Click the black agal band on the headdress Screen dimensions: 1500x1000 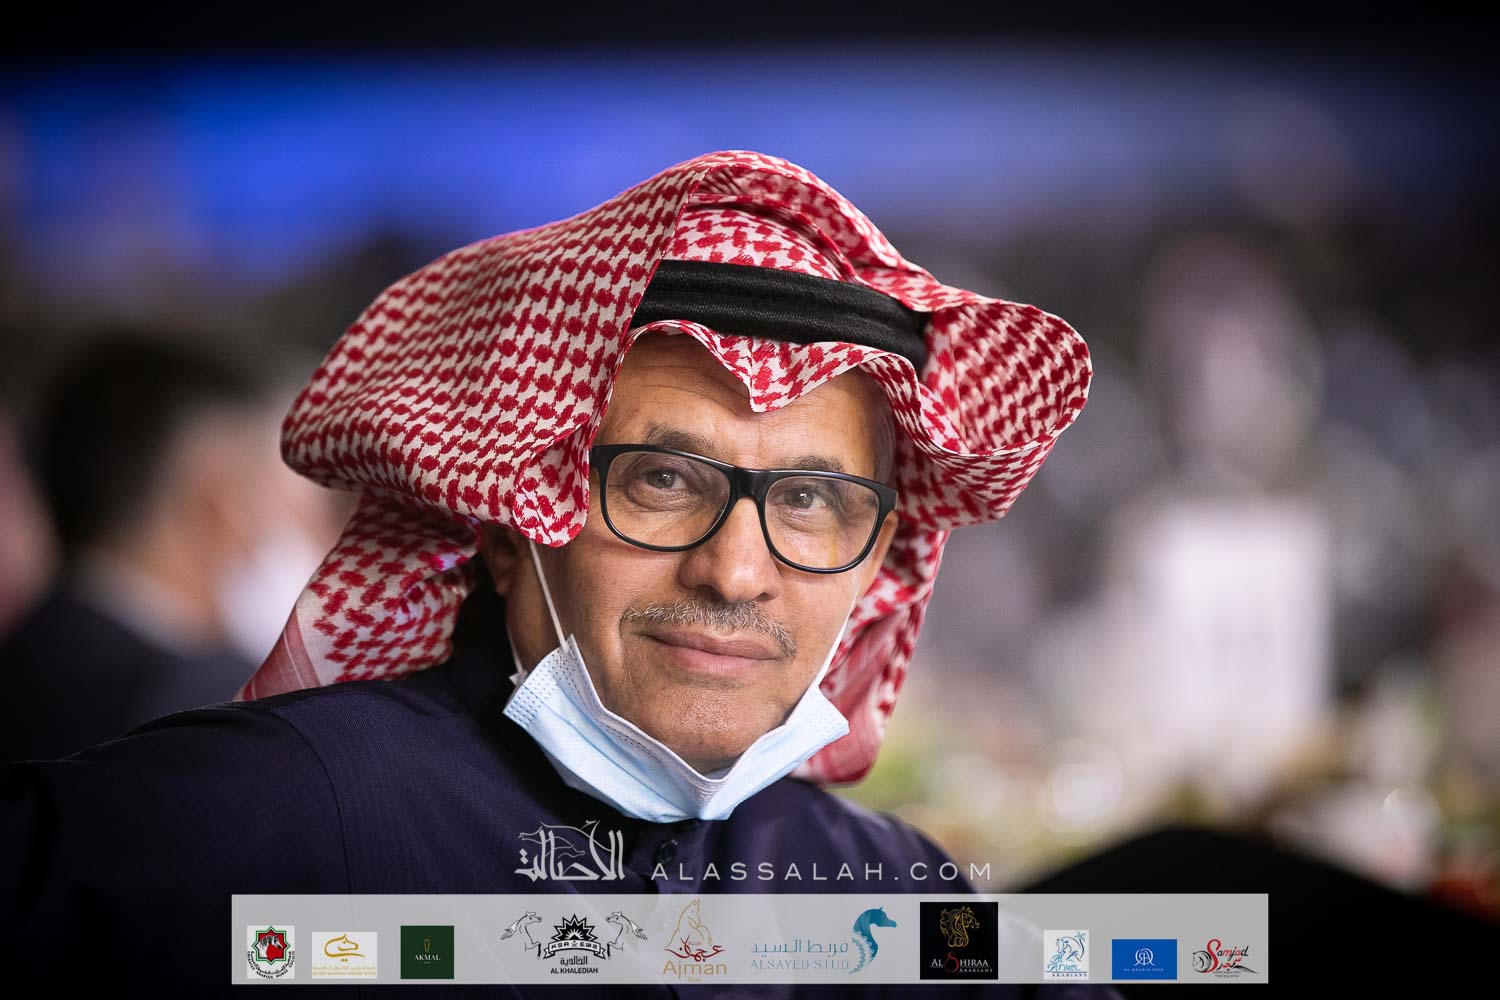pos(780,302)
